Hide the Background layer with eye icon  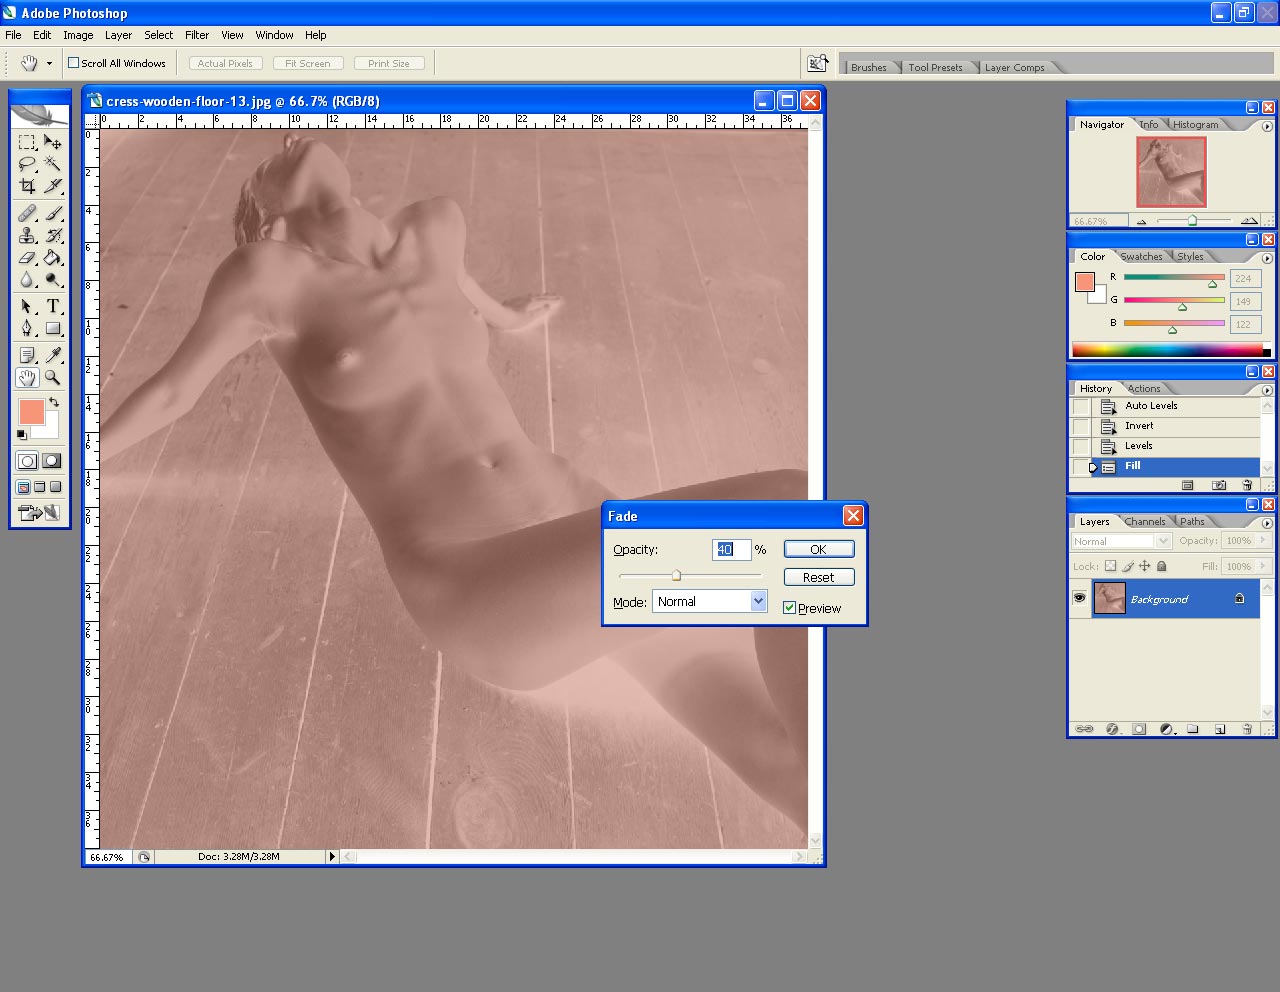tap(1079, 598)
